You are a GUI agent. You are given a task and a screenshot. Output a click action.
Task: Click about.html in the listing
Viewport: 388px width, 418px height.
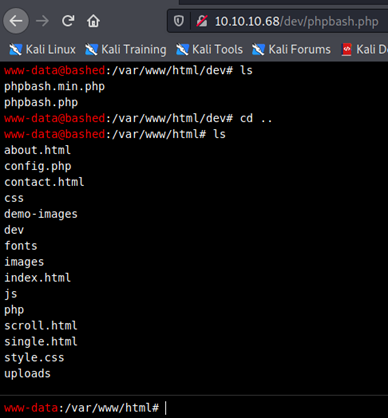click(37, 150)
